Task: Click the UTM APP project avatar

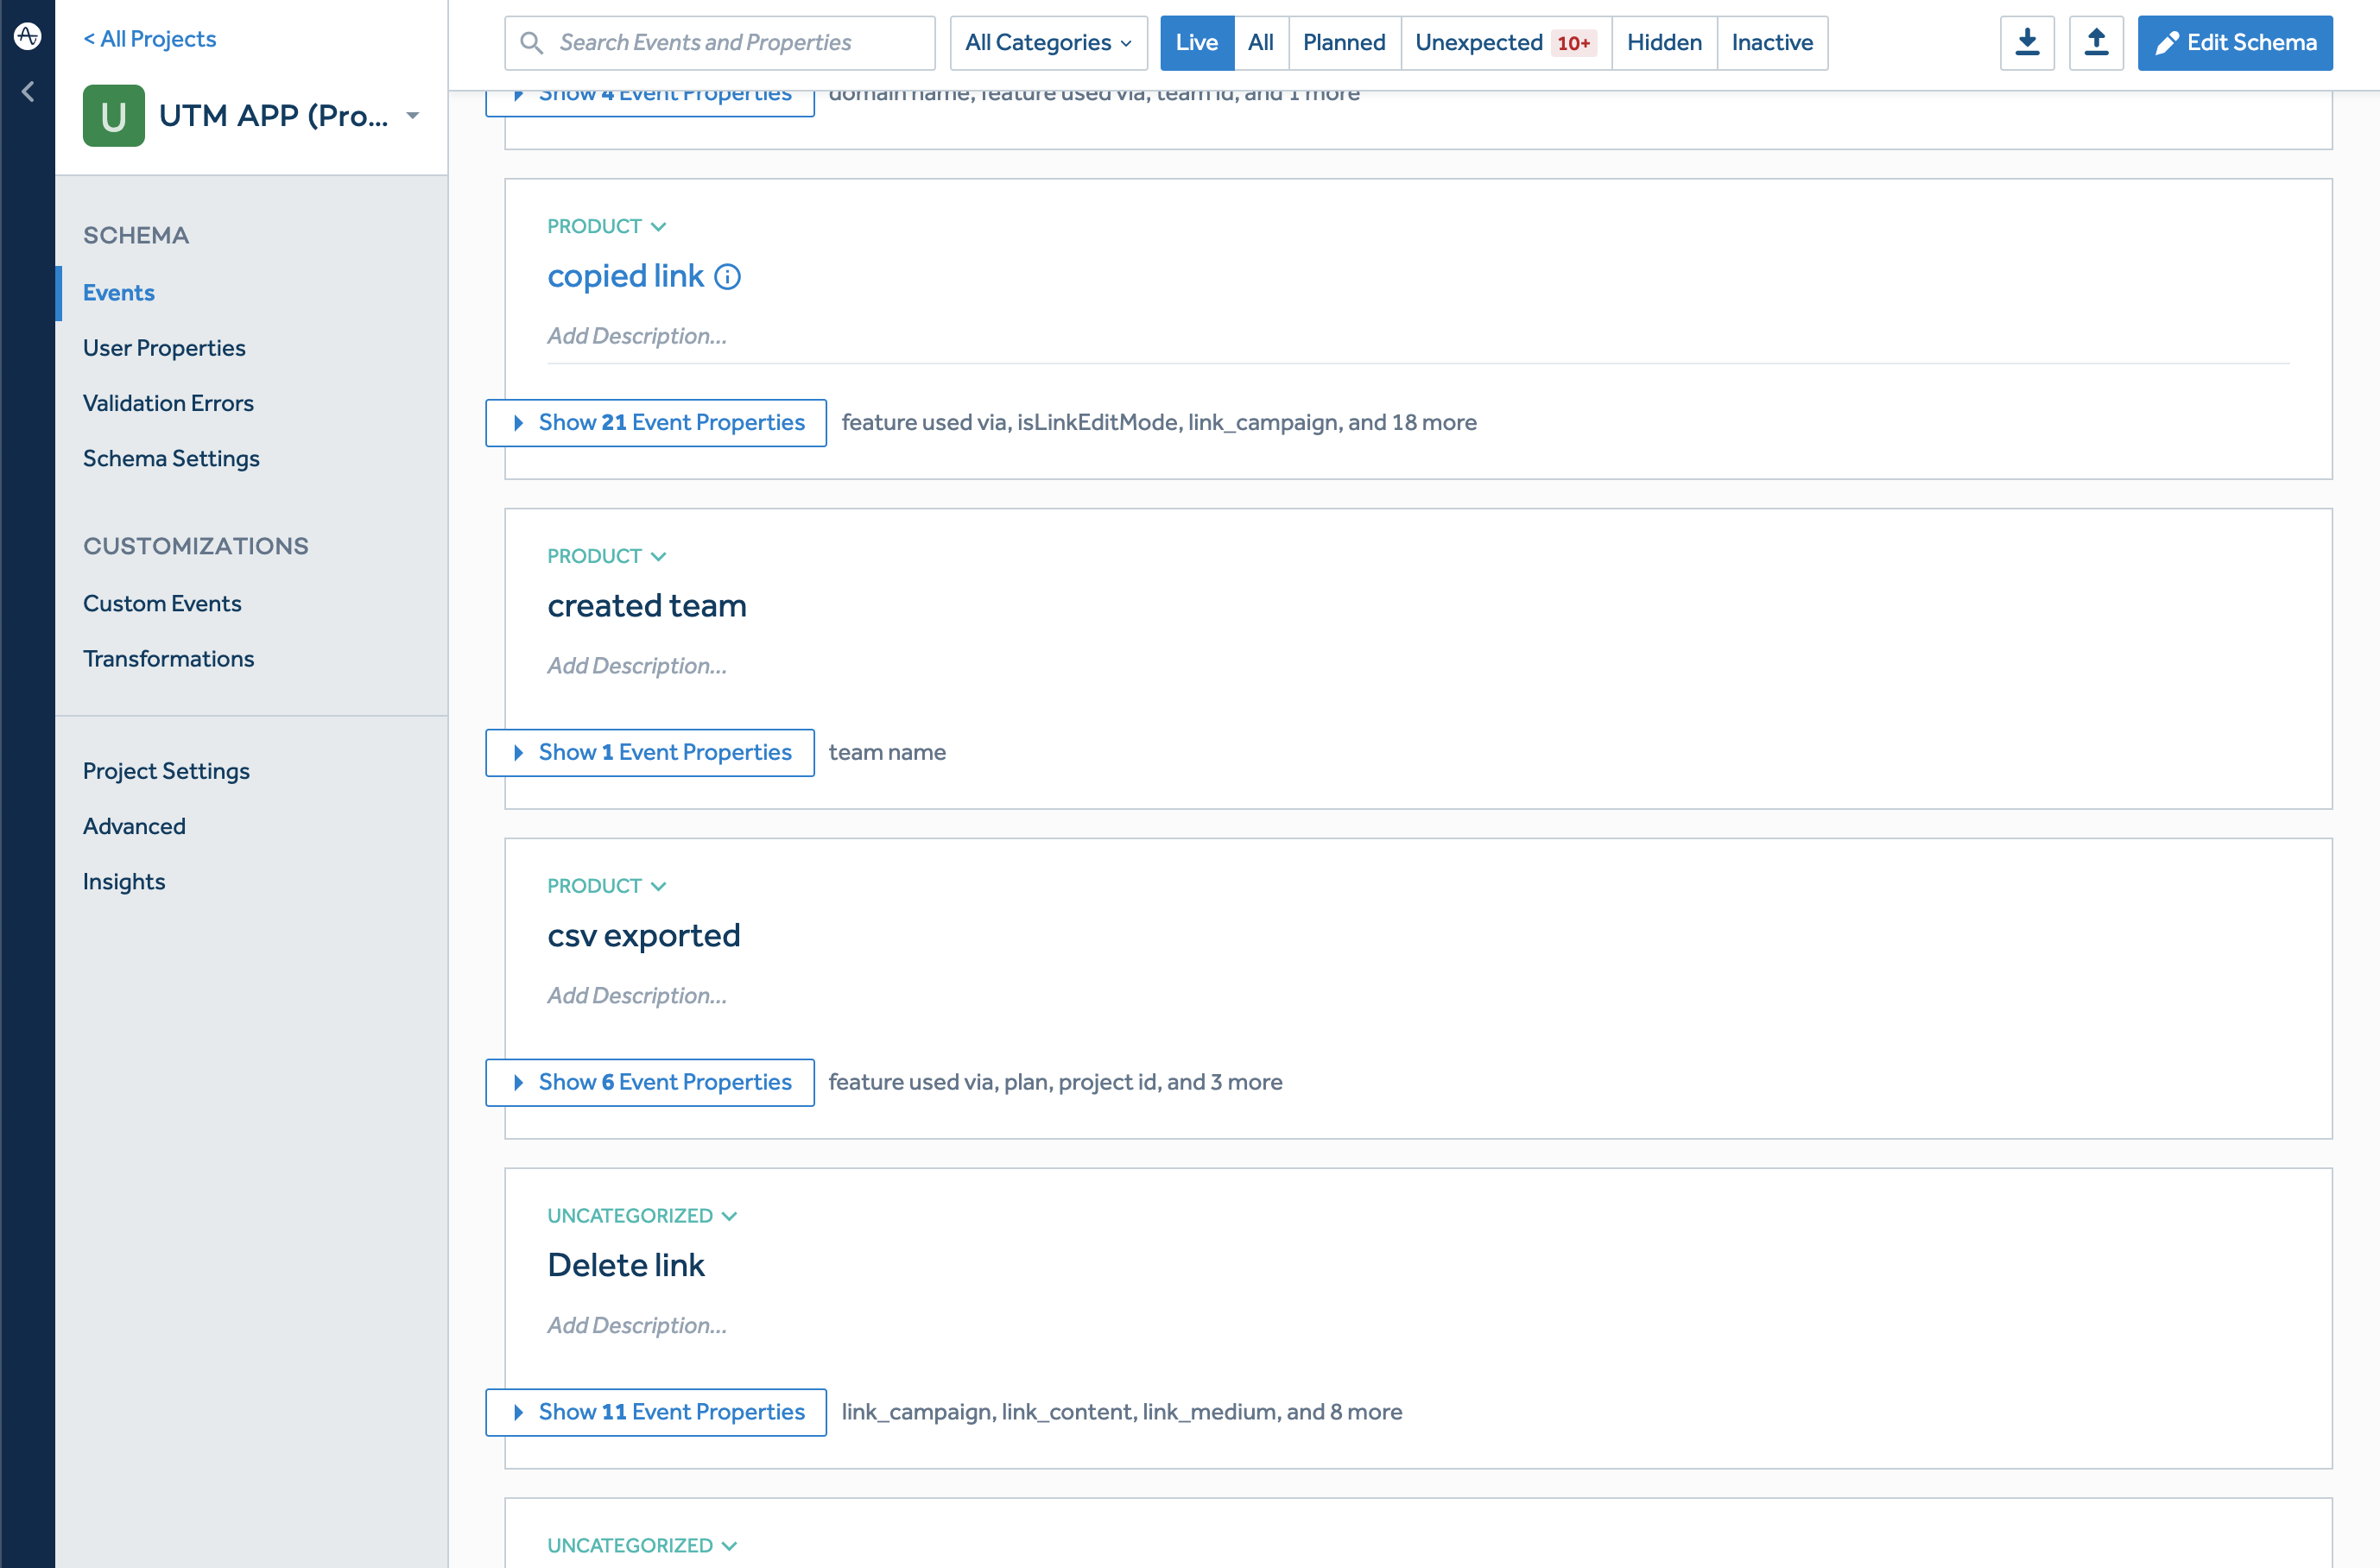Action: (114, 116)
